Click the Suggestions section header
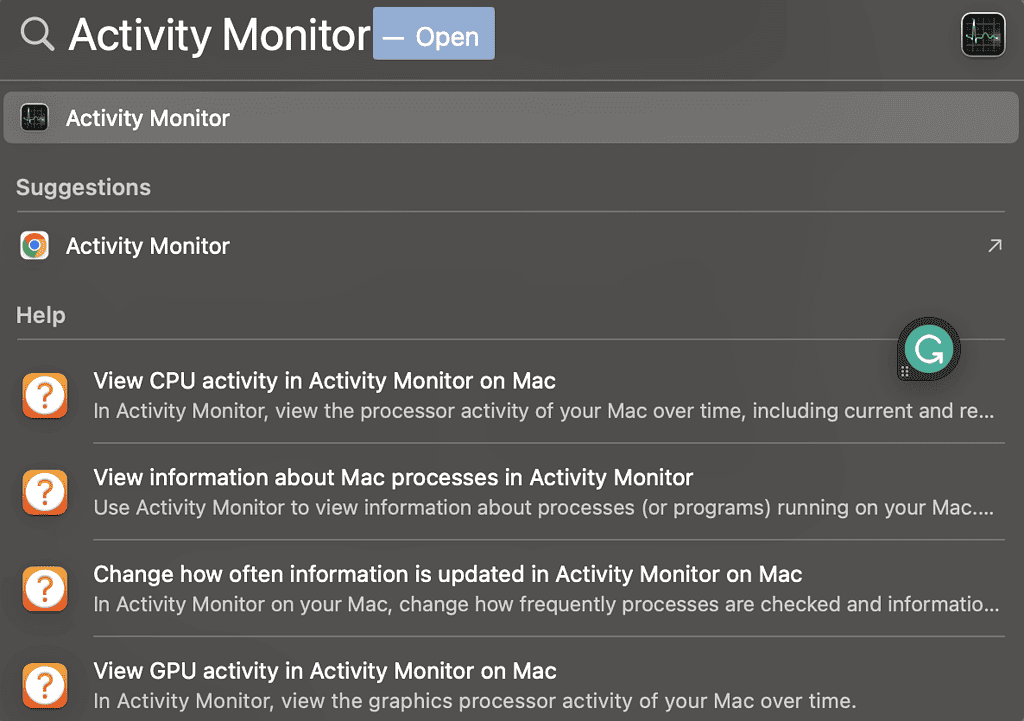Viewport: 1024px width, 721px height. tap(83, 188)
